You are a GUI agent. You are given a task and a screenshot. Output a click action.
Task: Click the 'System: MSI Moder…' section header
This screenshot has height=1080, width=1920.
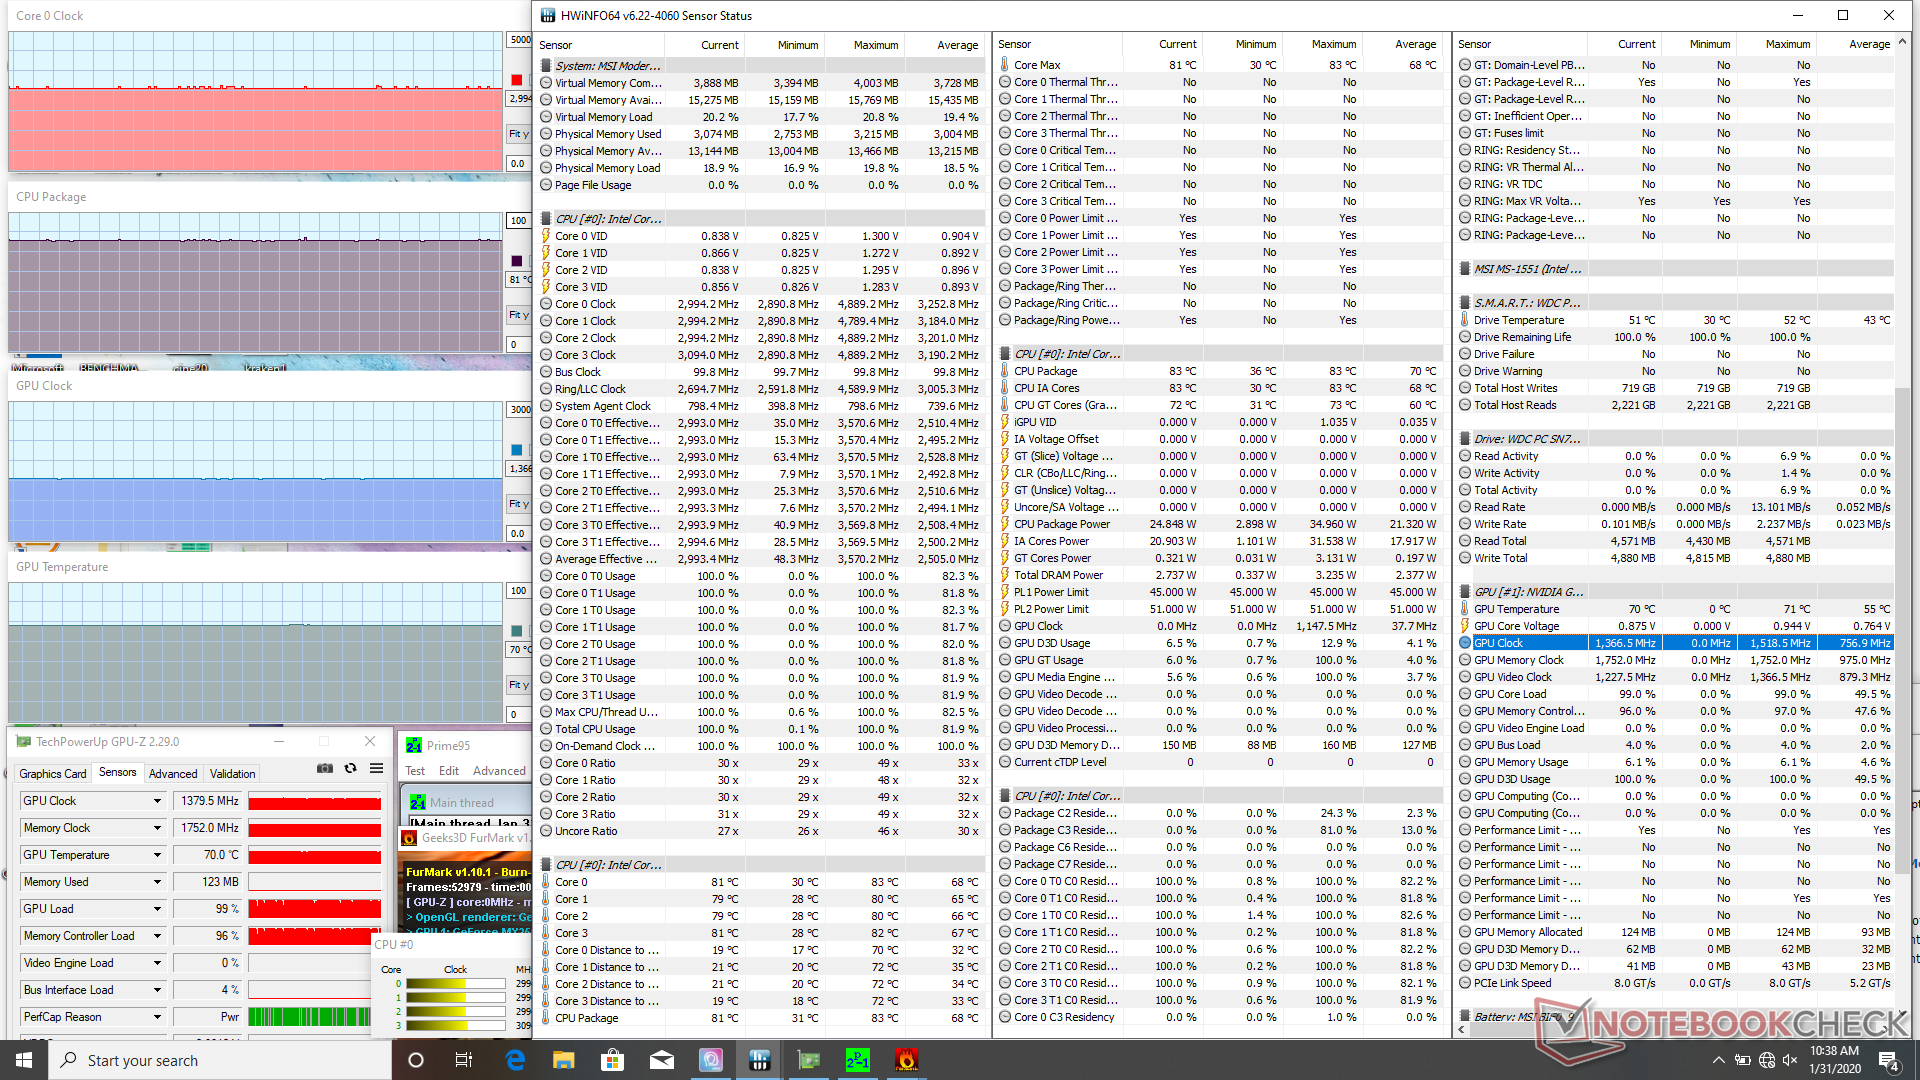click(x=608, y=66)
